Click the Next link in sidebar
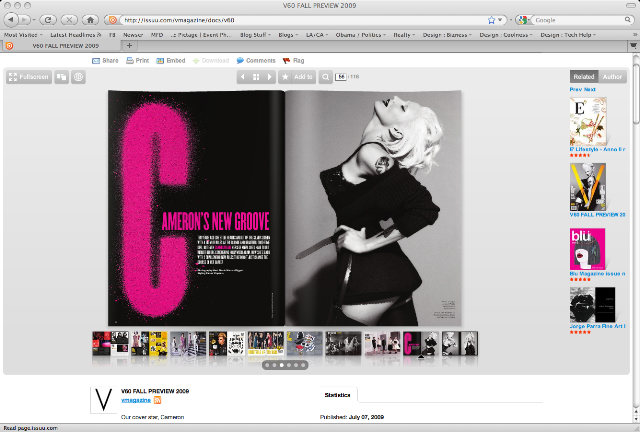Viewport: 640px width, 432px height. pyautogui.click(x=589, y=89)
